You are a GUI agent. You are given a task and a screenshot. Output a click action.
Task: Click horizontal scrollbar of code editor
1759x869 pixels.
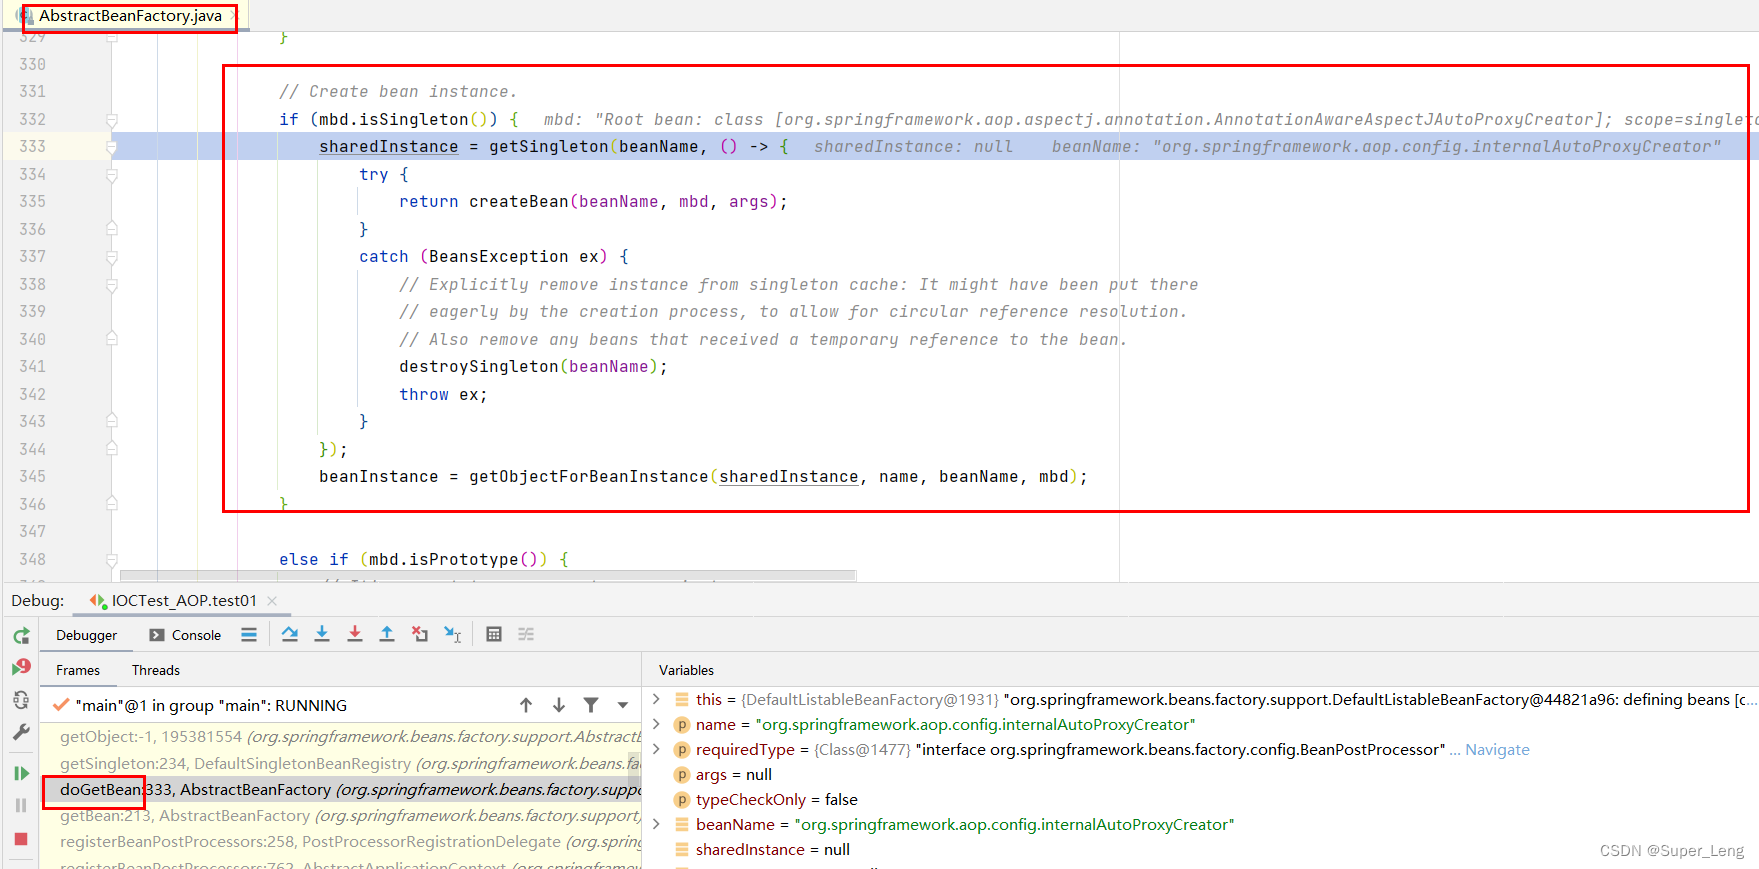click(x=488, y=575)
